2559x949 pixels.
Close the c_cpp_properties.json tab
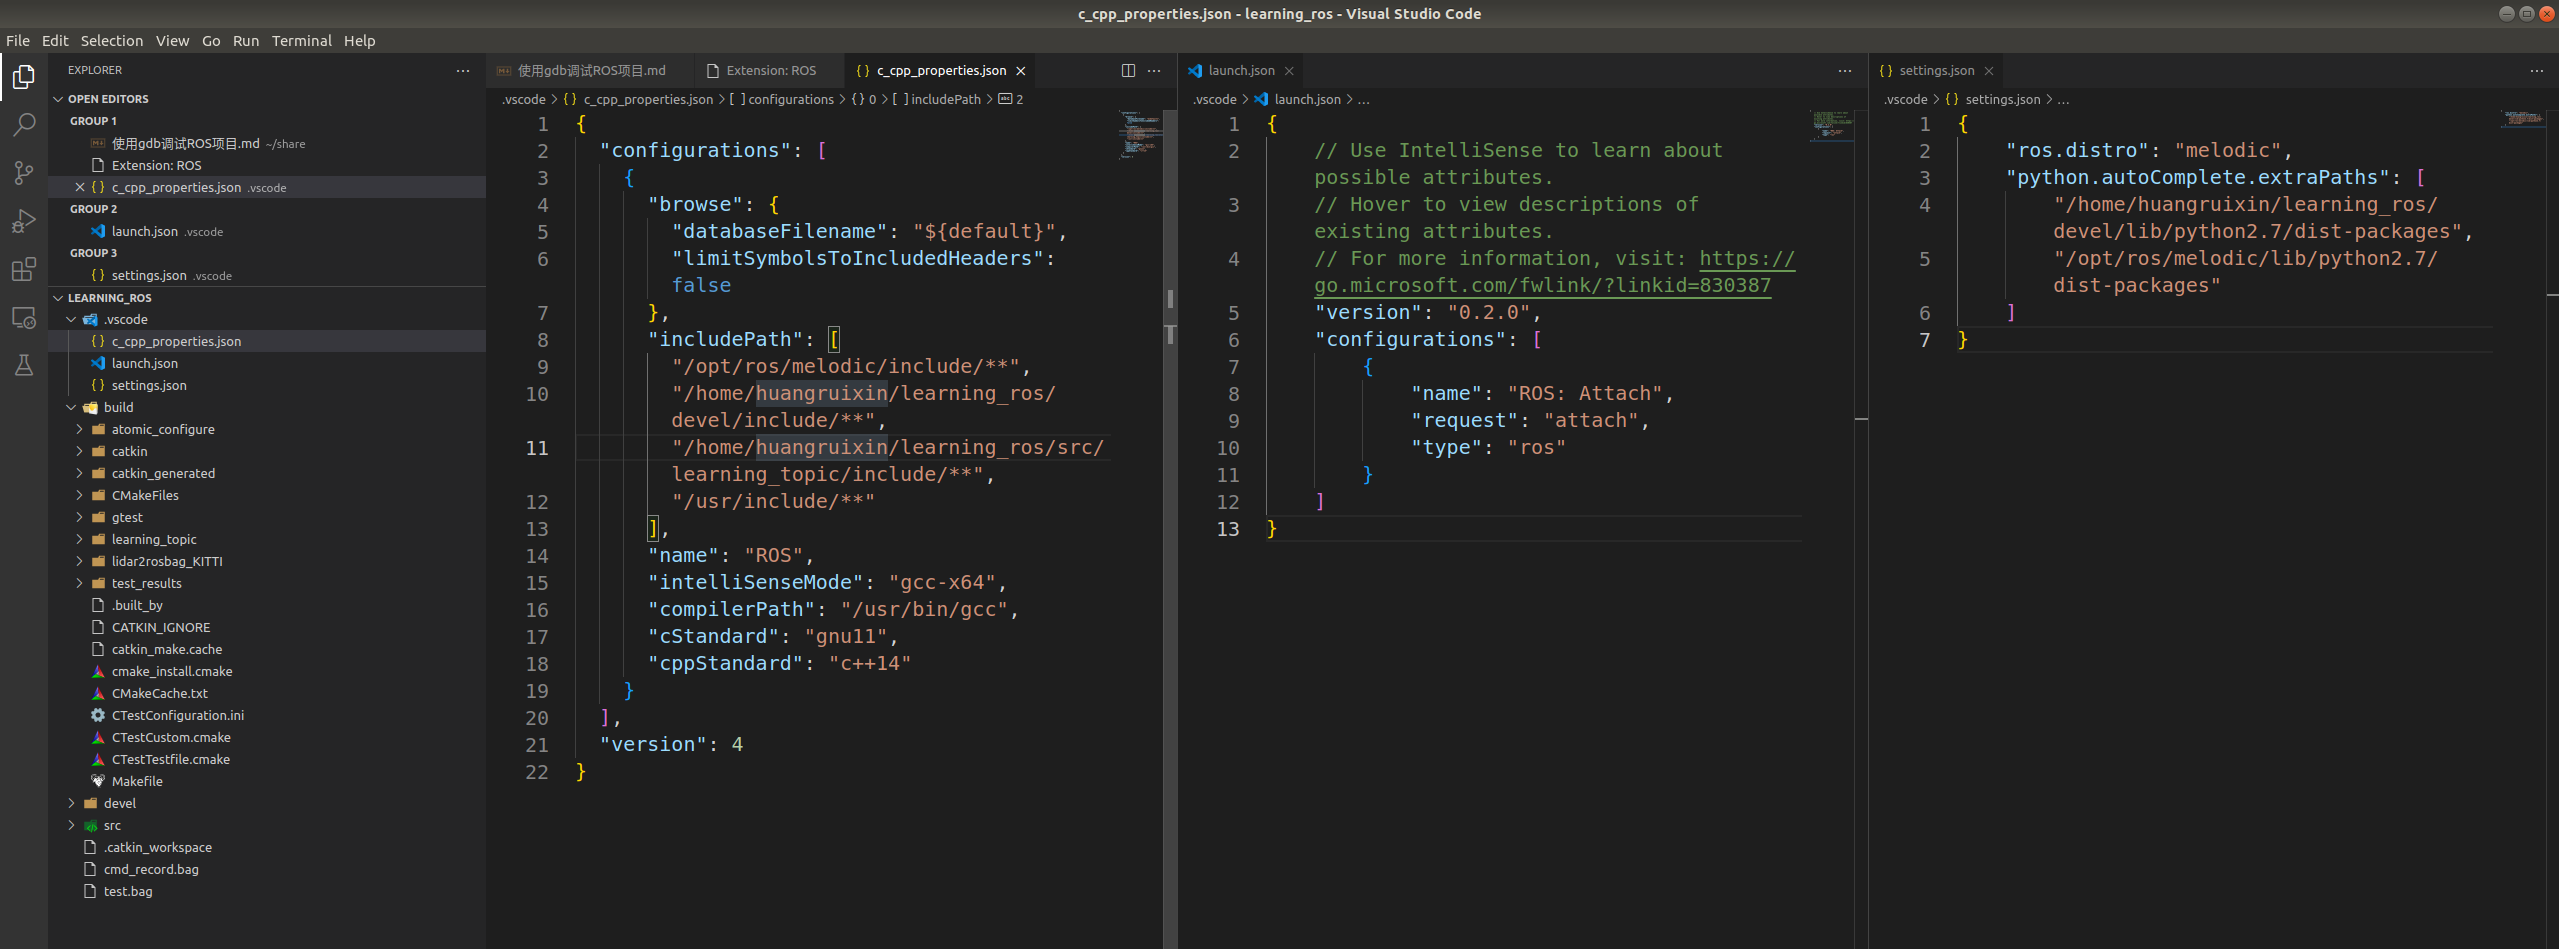(1021, 71)
